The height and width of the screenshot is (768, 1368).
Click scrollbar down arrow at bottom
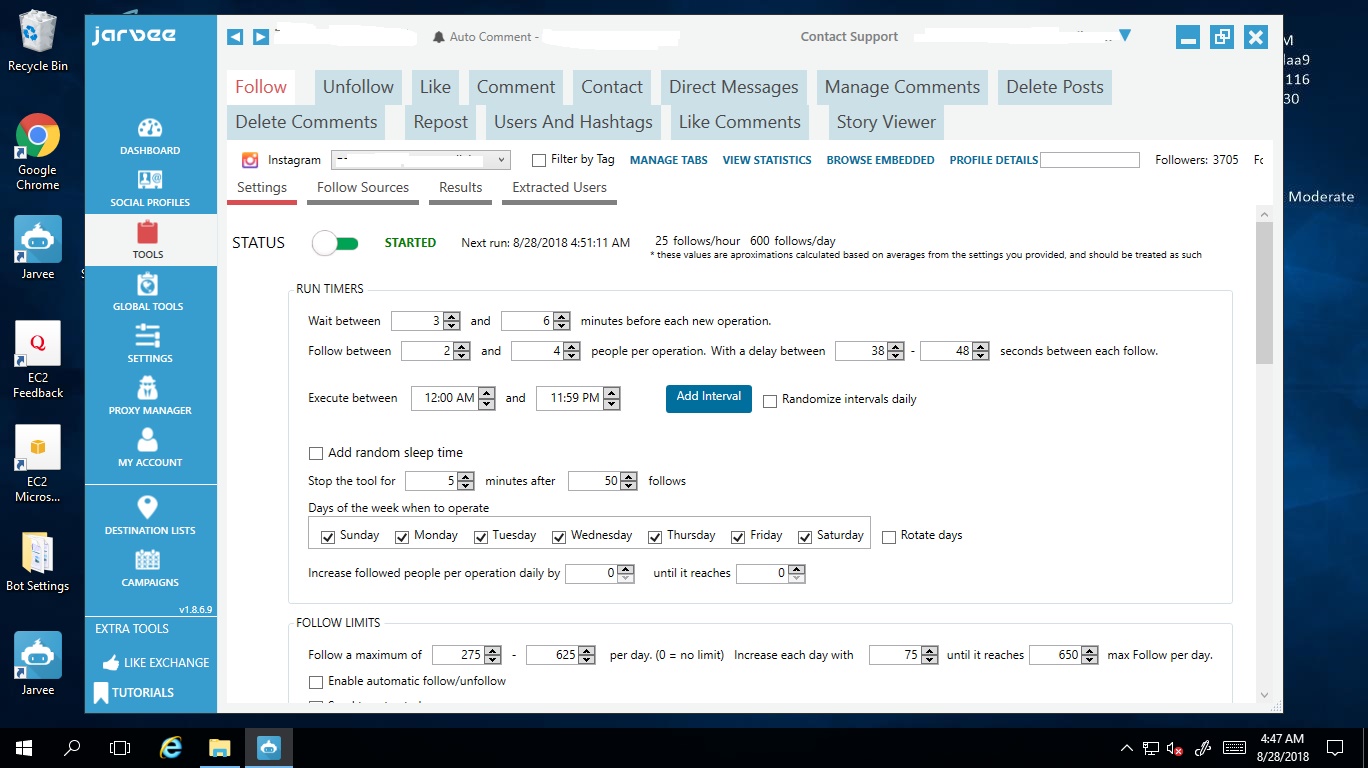click(1263, 695)
